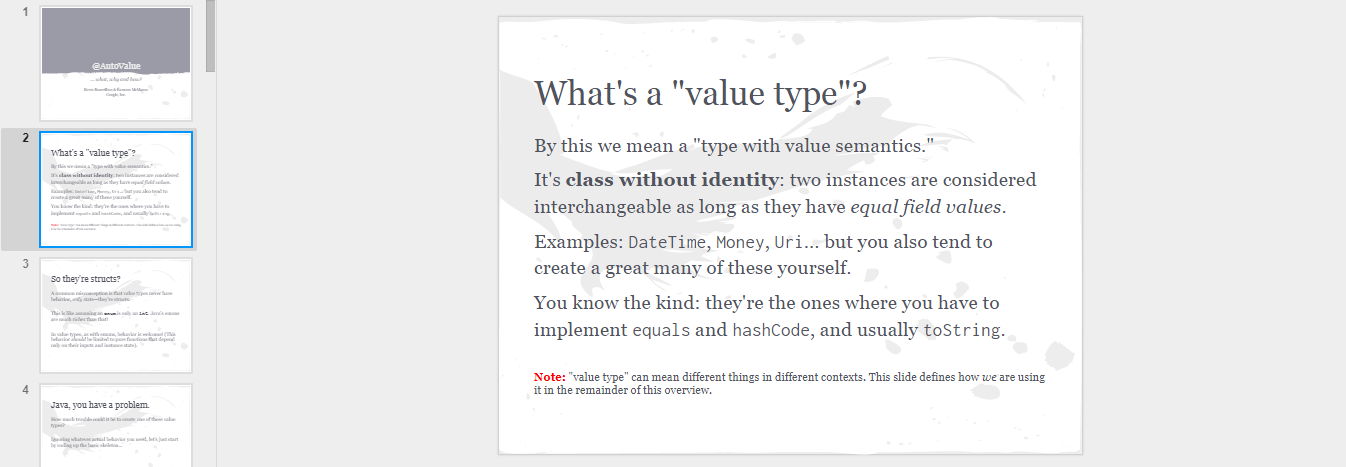Image resolution: width=1346 pixels, height=467 pixels.
Task: Click slide number 1 in the filmstrip
Action: tap(25, 12)
